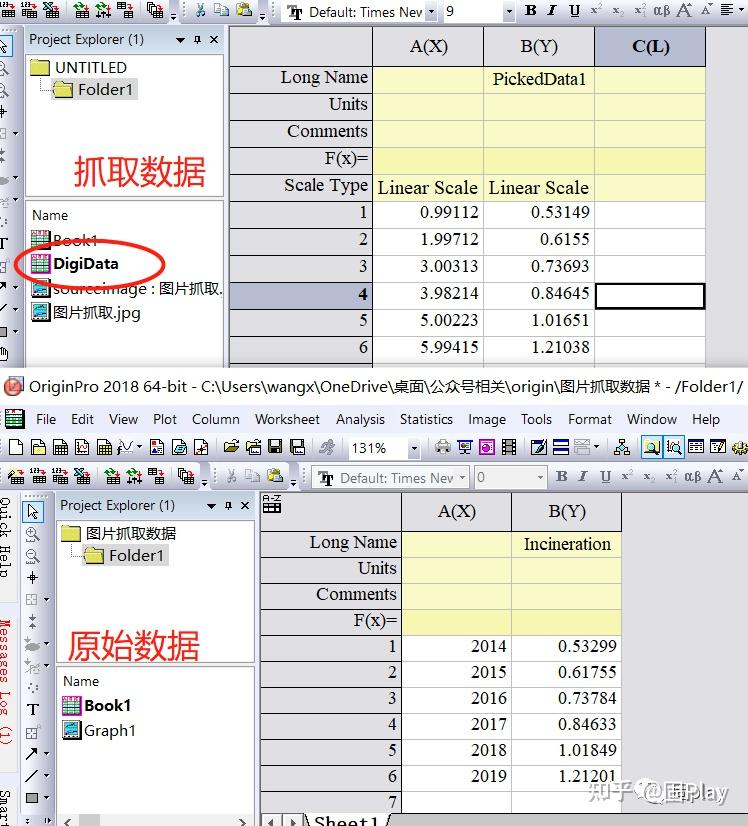The height and width of the screenshot is (826, 748).
Task: Click Superscript x² icon in upper toolbar
Action: click(596, 10)
